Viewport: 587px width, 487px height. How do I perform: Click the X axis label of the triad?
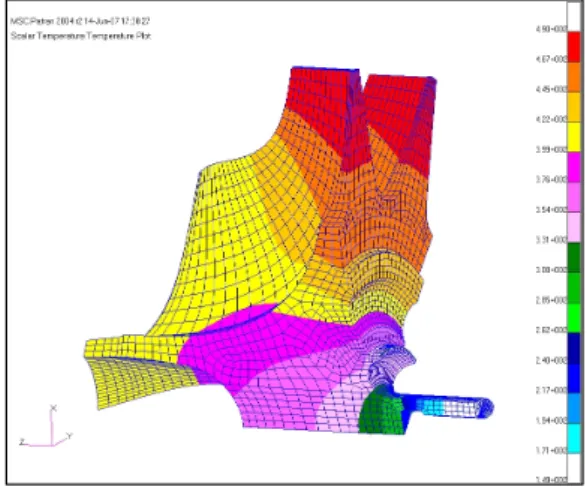[x=53, y=408]
